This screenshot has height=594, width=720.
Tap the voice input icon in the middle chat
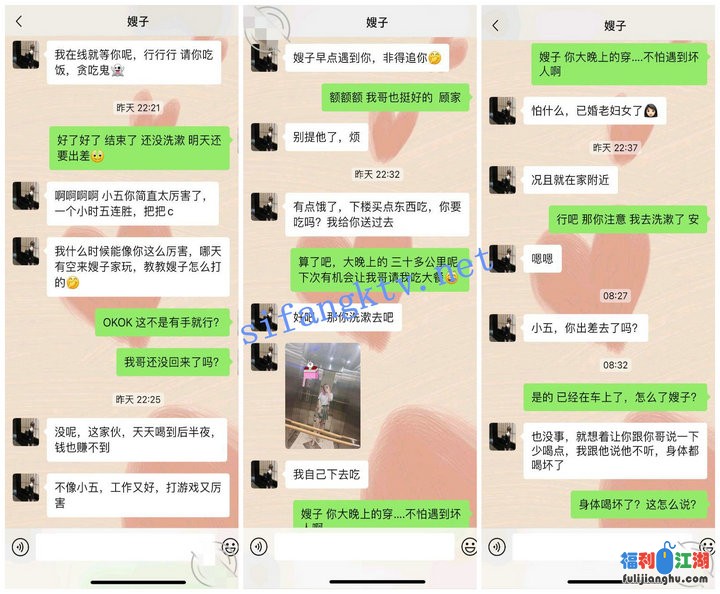point(259,547)
